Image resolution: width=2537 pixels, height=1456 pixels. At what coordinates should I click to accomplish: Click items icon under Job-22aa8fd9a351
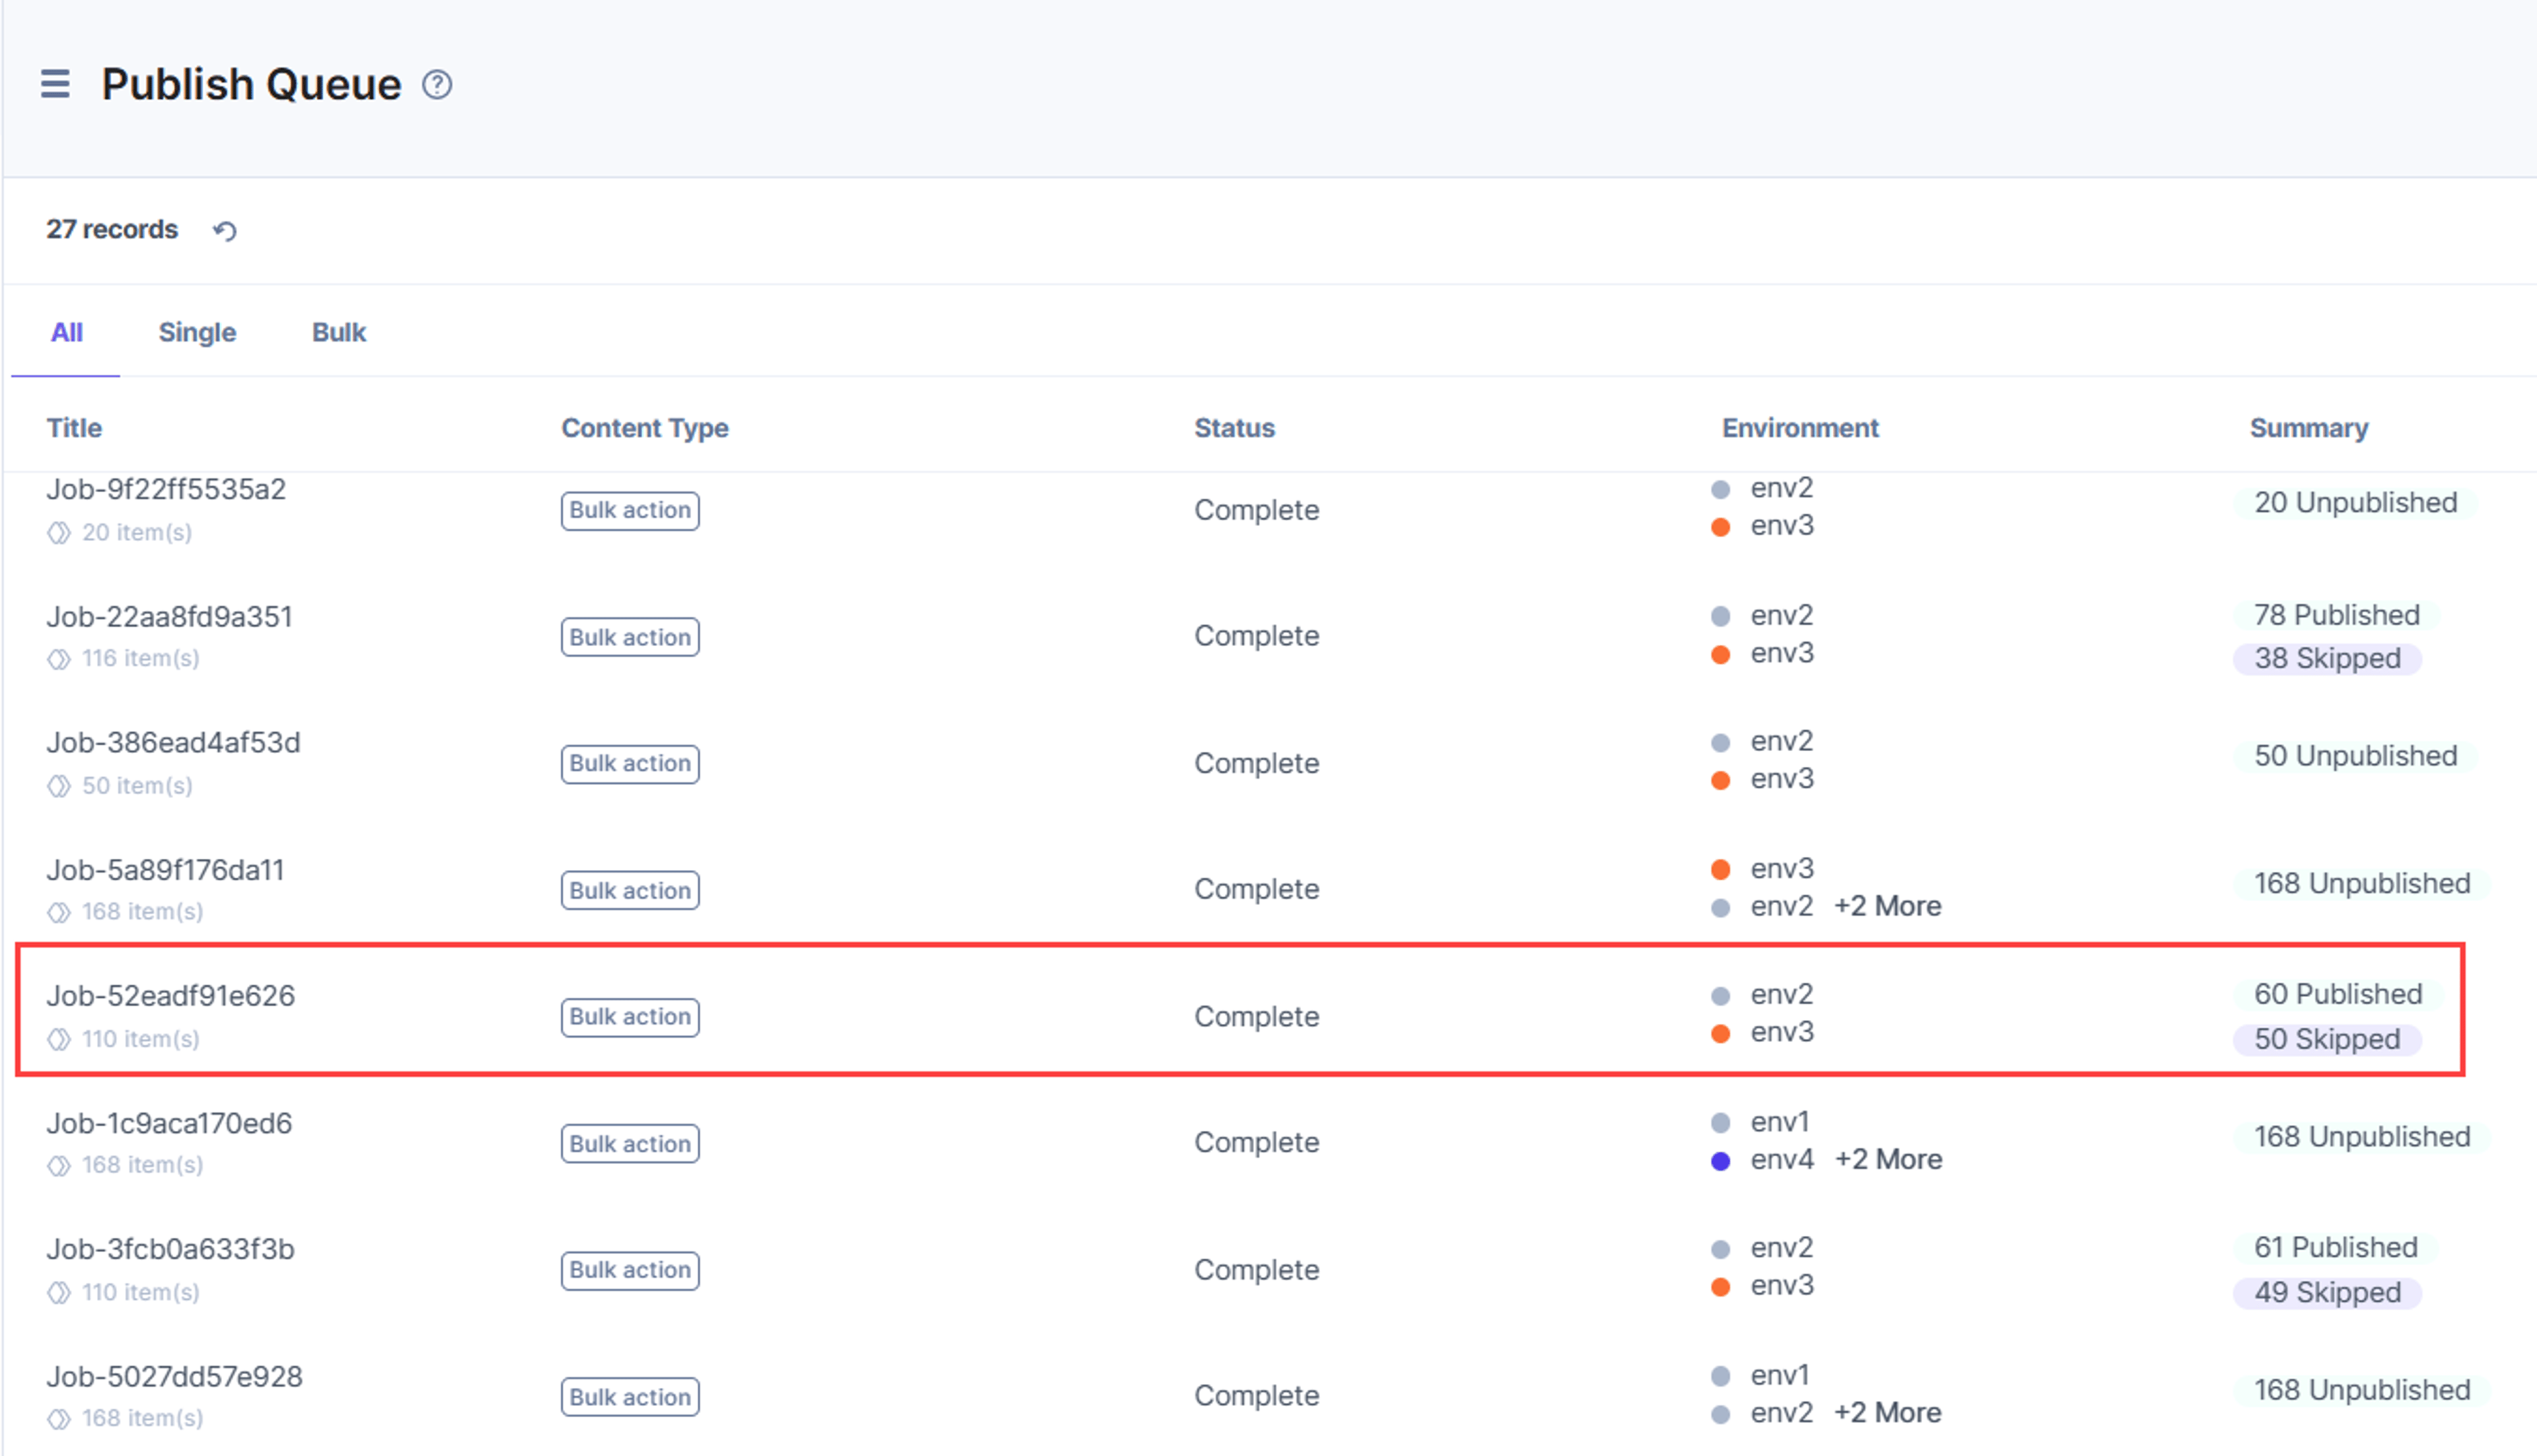pyautogui.click(x=59, y=659)
